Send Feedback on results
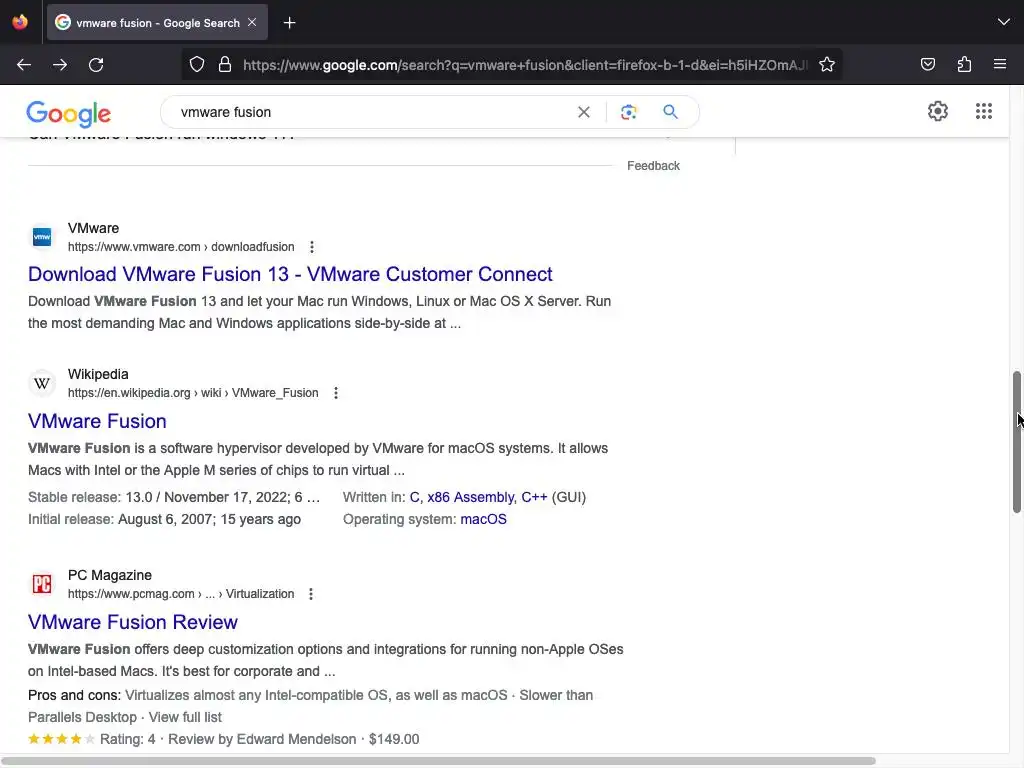This screenshot has width=1024, height=768. click(653, 166)
